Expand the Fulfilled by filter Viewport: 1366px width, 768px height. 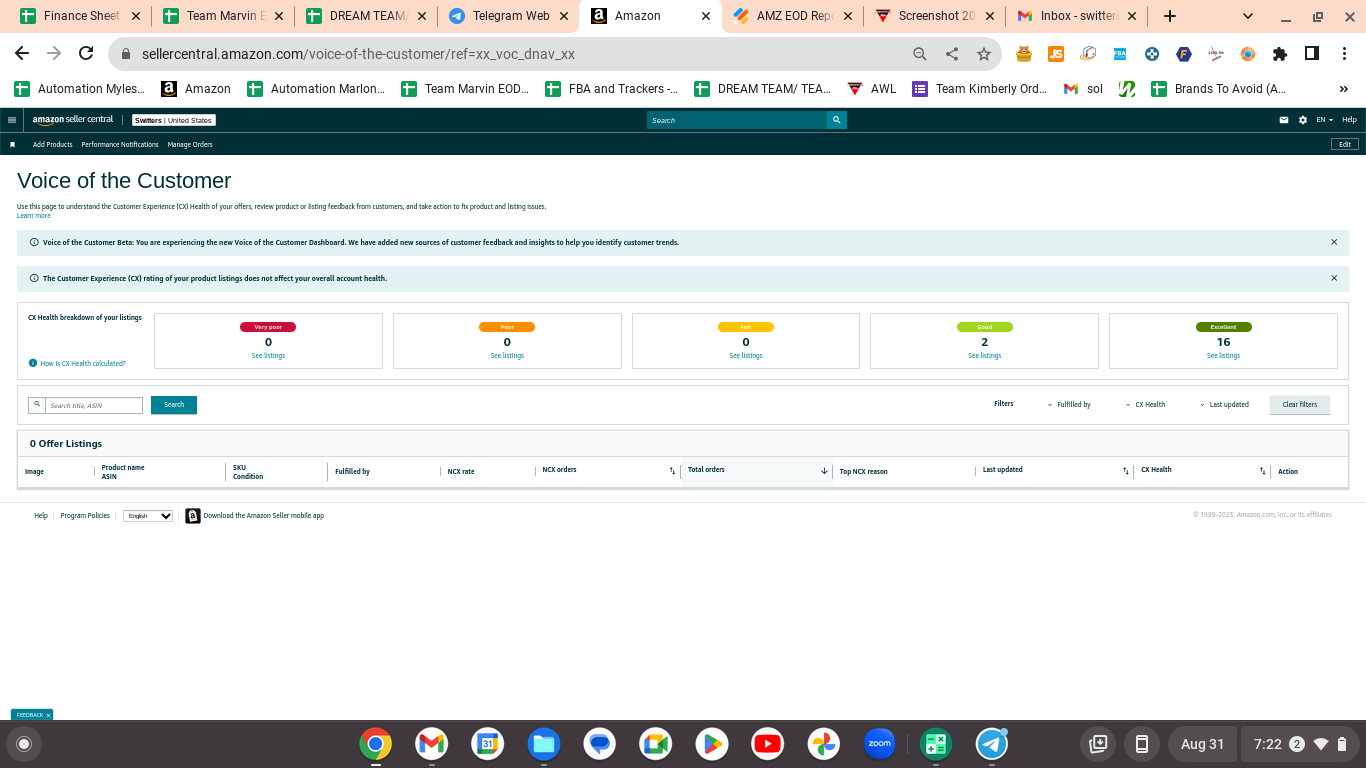1069,405
